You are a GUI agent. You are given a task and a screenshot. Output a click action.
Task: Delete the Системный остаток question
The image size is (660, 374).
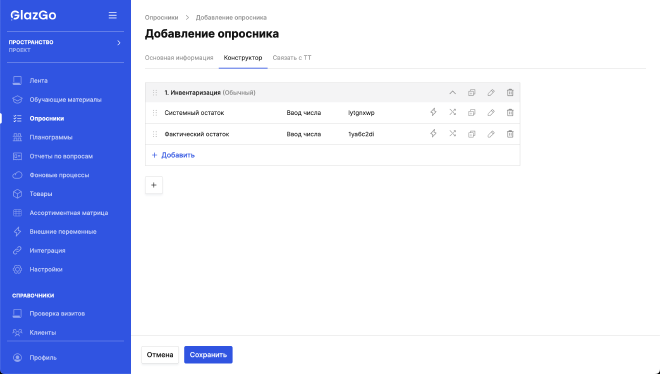click(510, 112)
